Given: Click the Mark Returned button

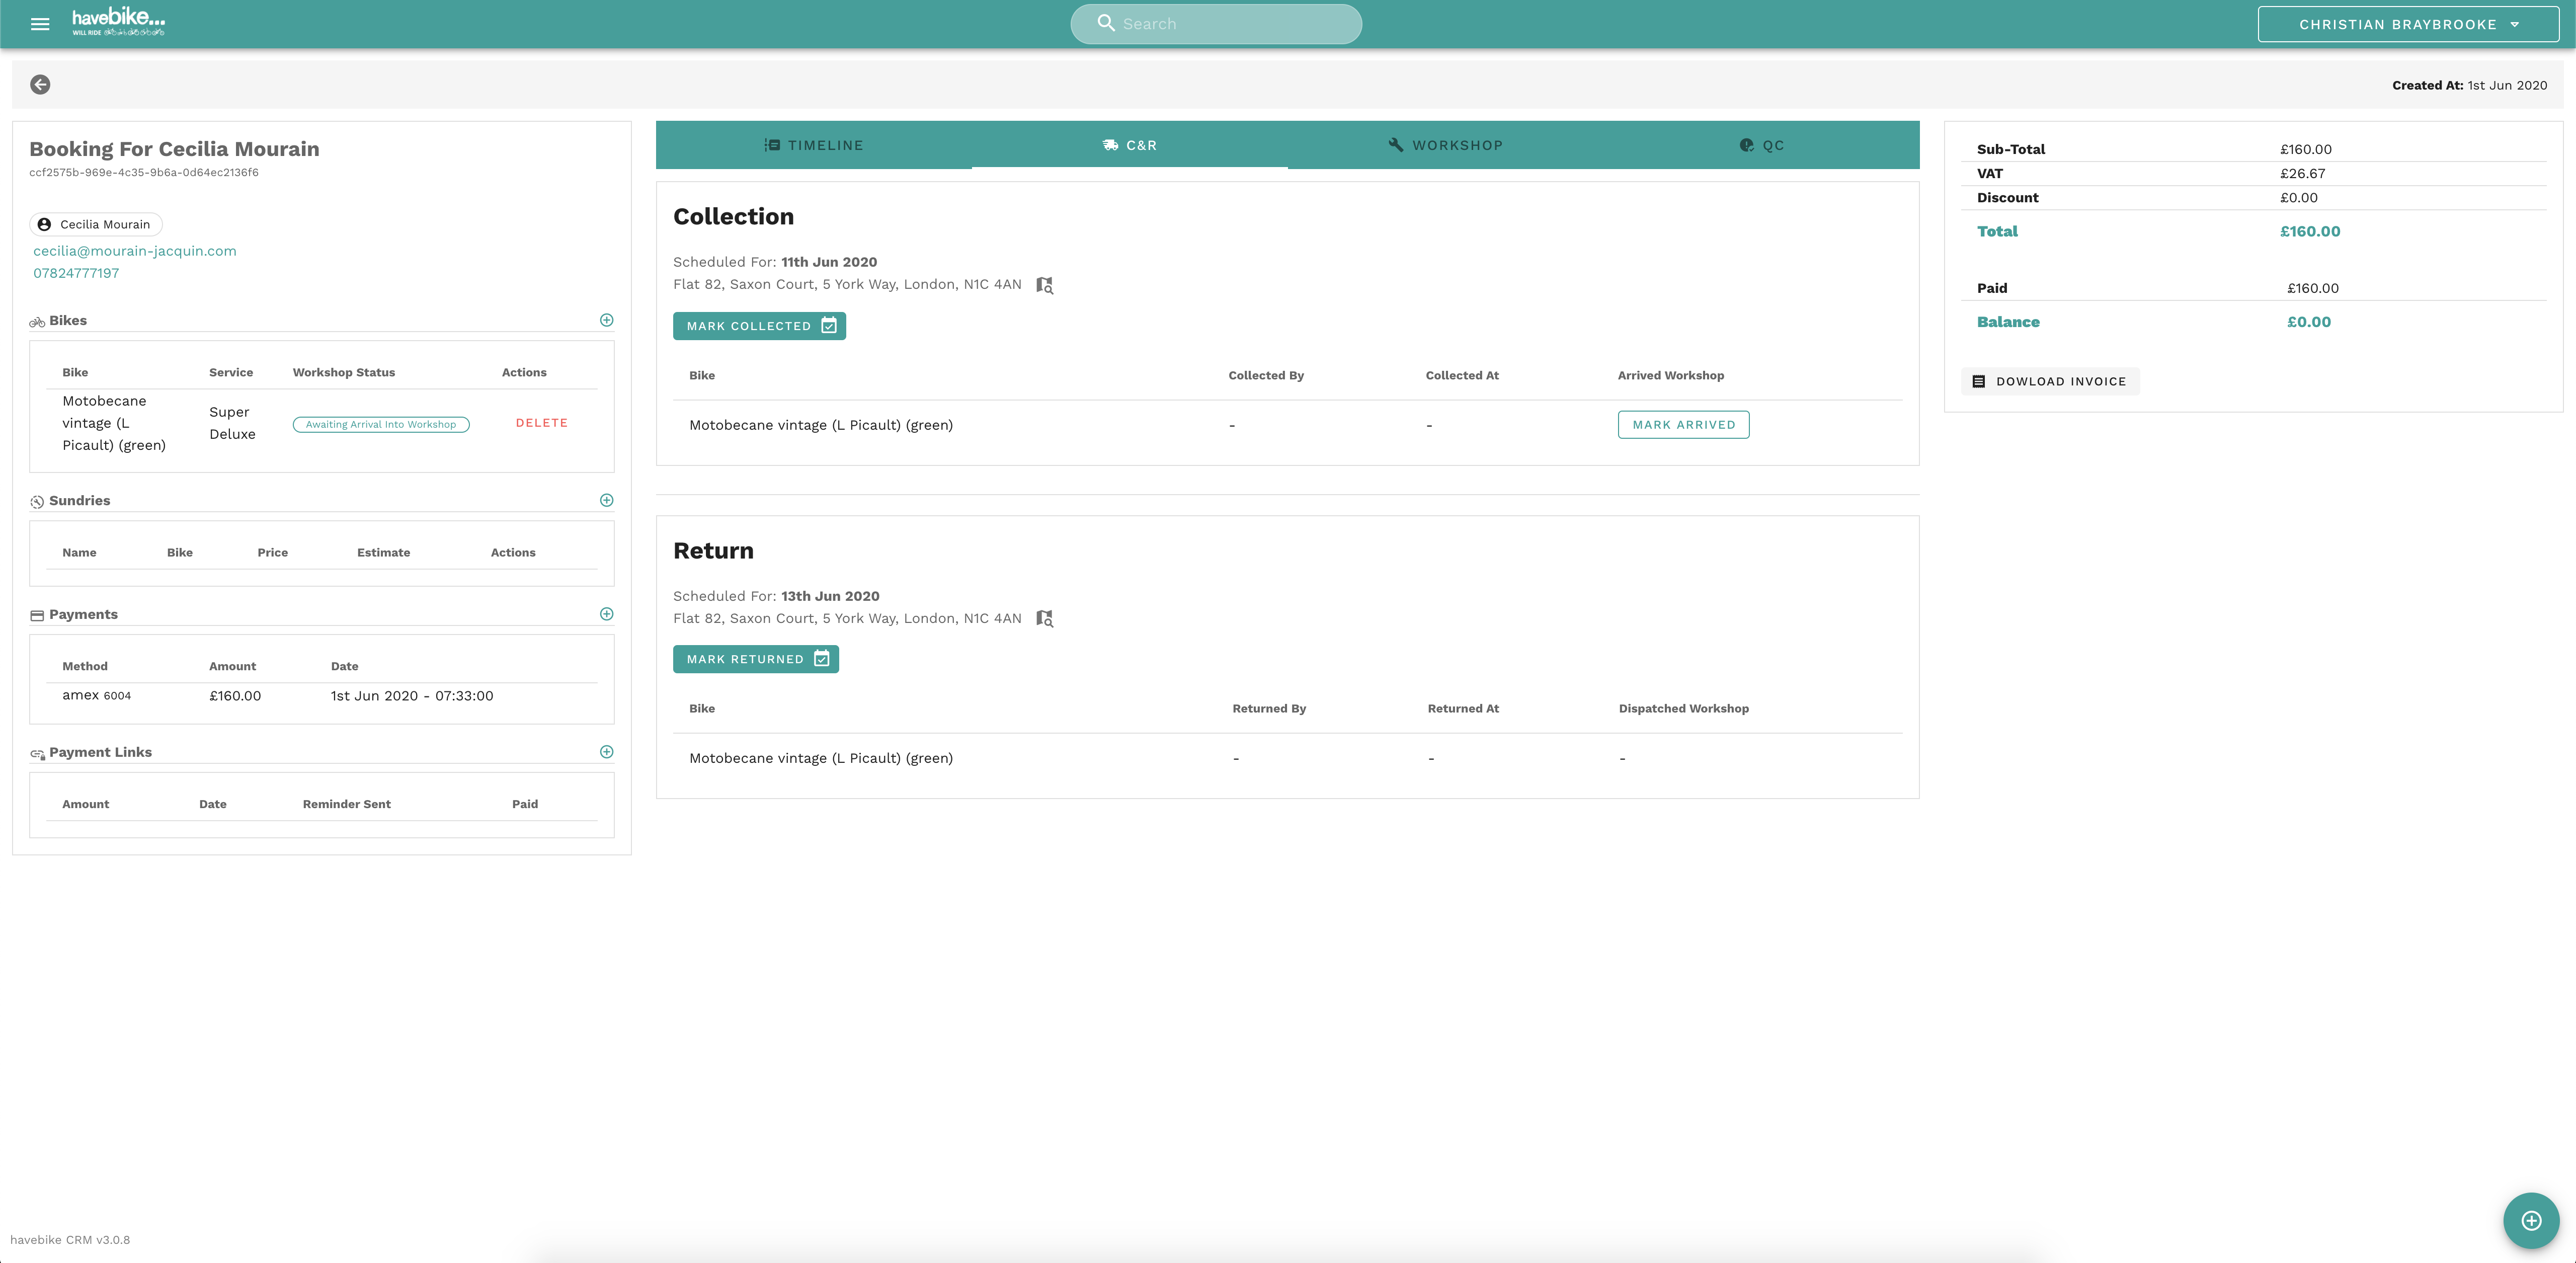Looking at the screenshot, I should (x=755, y=659).
